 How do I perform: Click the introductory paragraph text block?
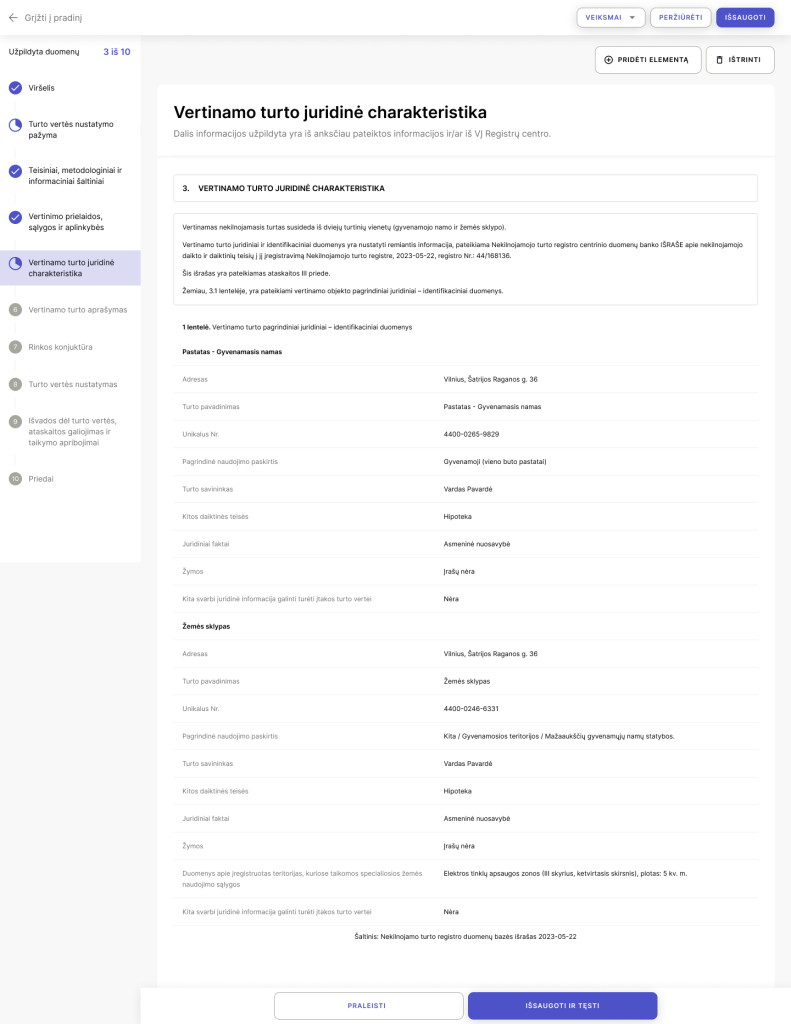pos(465,259)
